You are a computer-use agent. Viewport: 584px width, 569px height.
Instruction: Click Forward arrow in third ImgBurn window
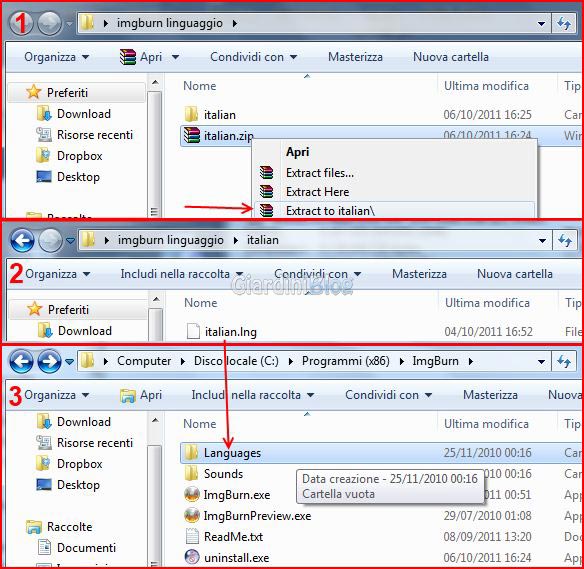[49, 361]
